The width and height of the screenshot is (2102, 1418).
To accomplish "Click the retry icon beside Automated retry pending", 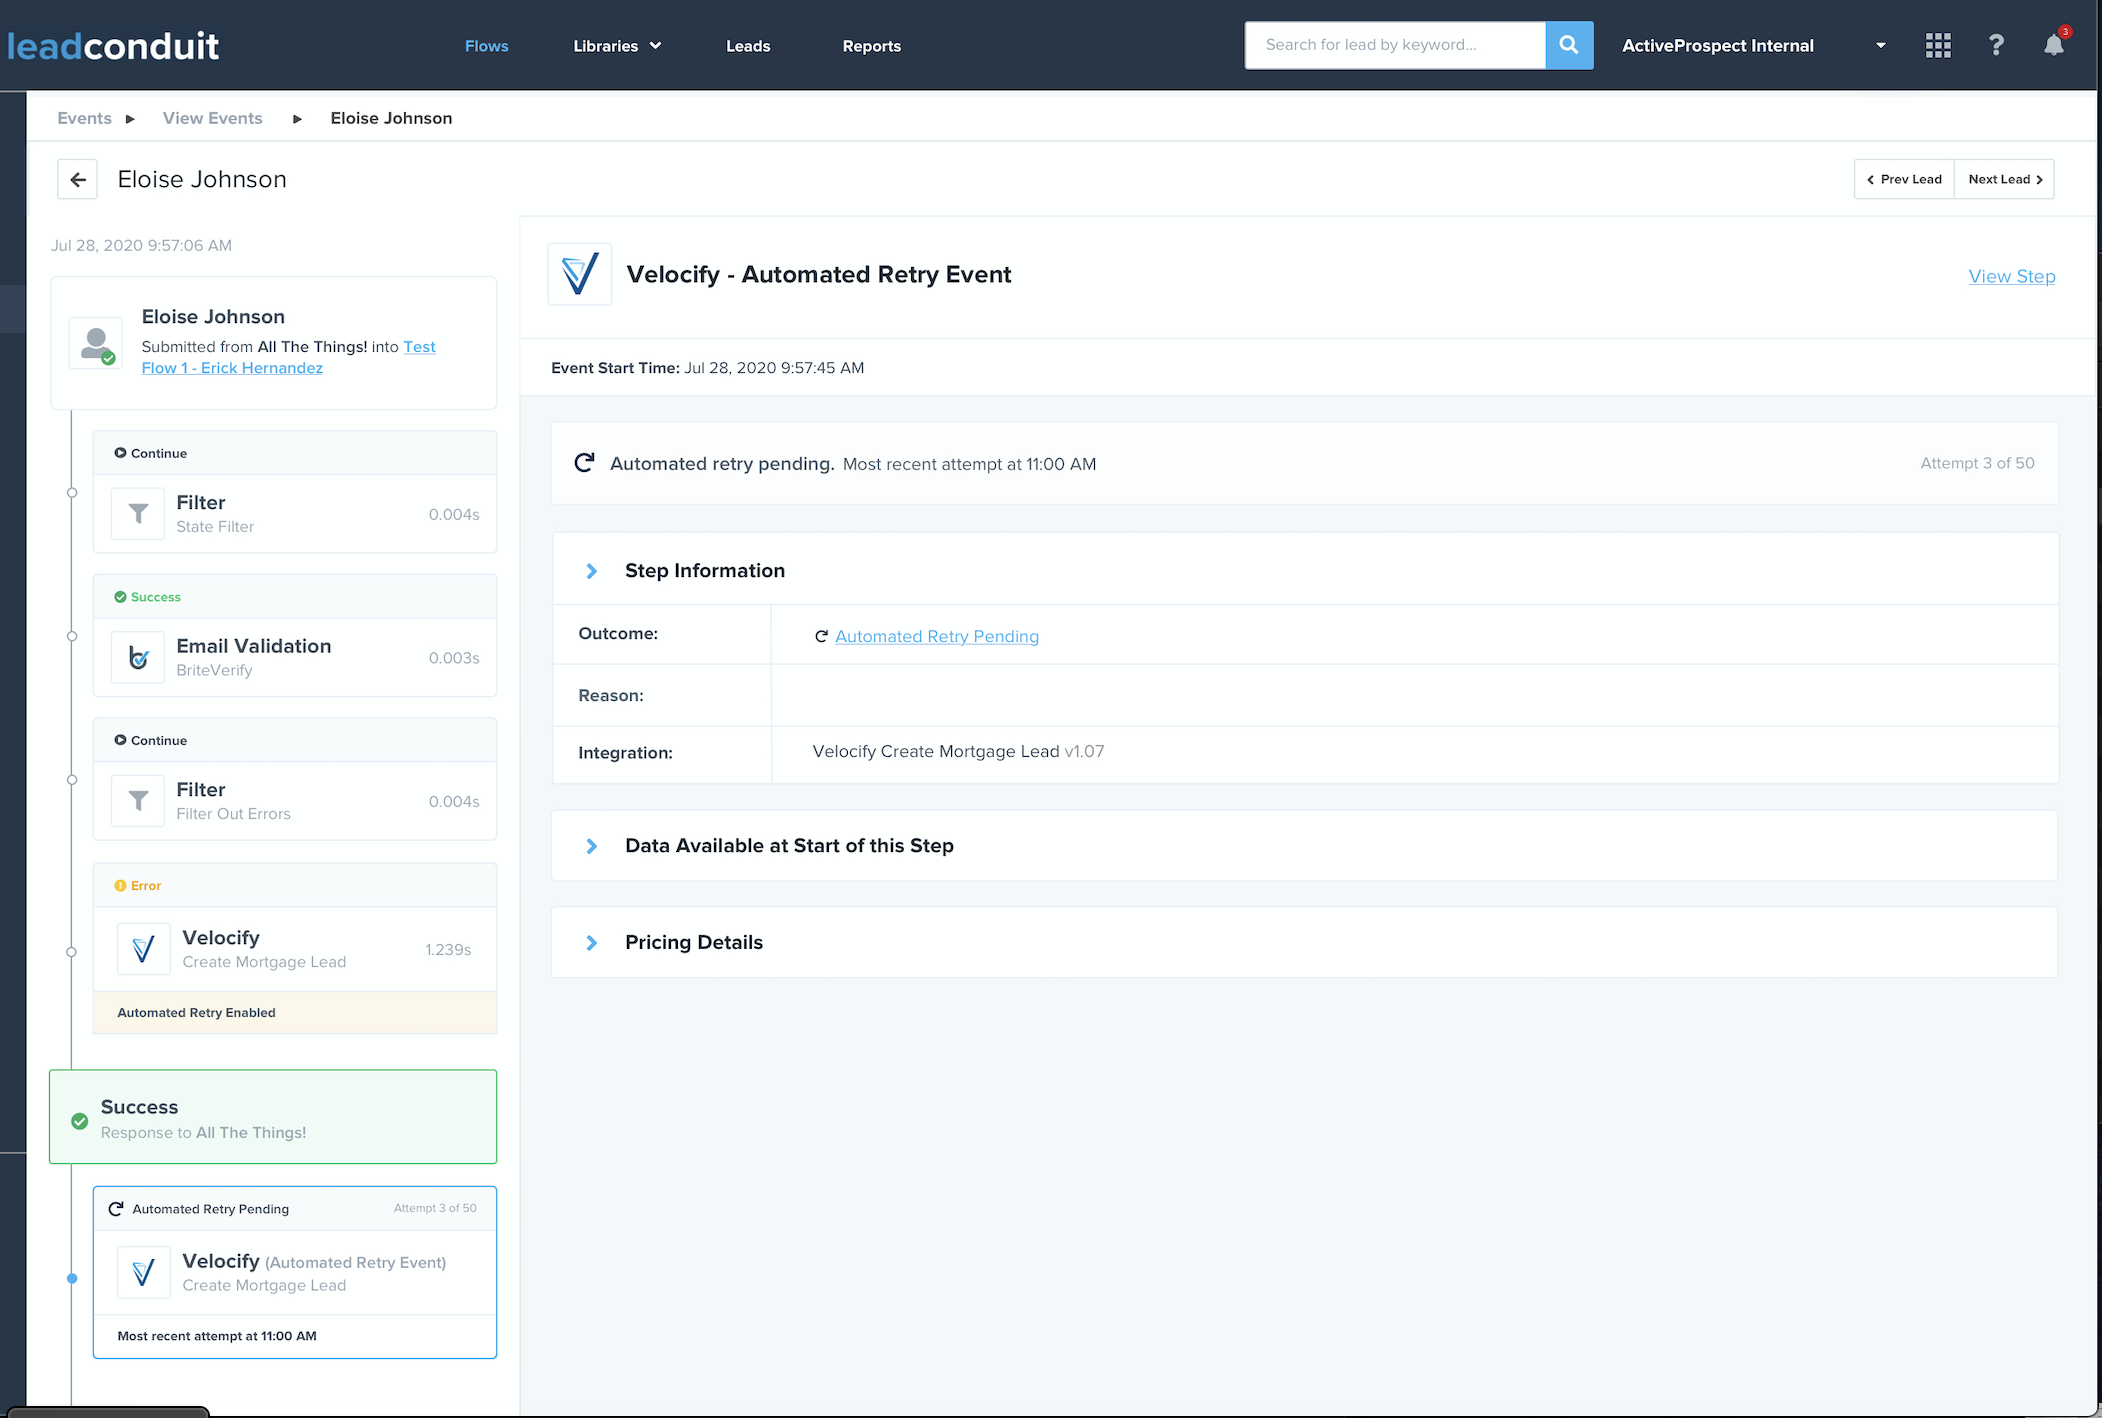I will [x=584, y=463].
